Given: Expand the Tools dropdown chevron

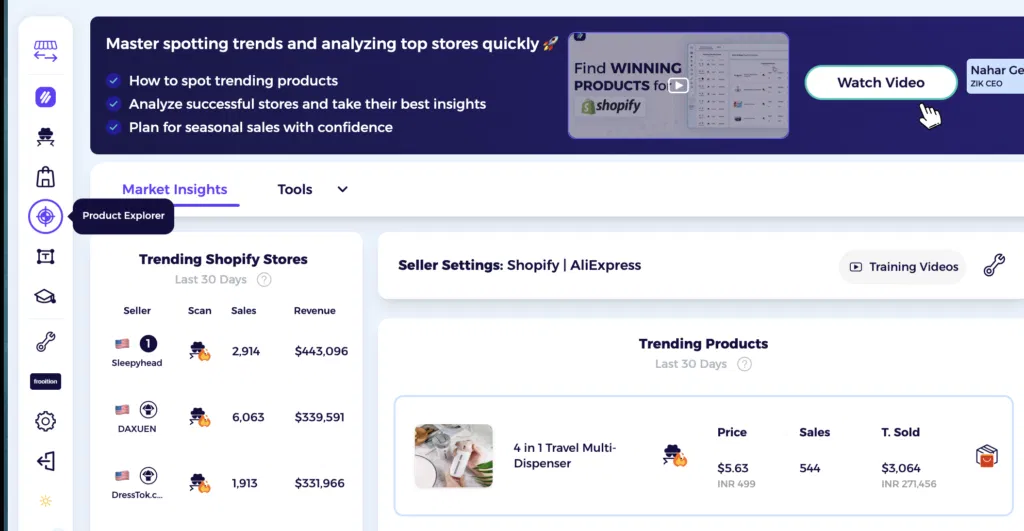Looking at the screenshot, I should 342,189.
